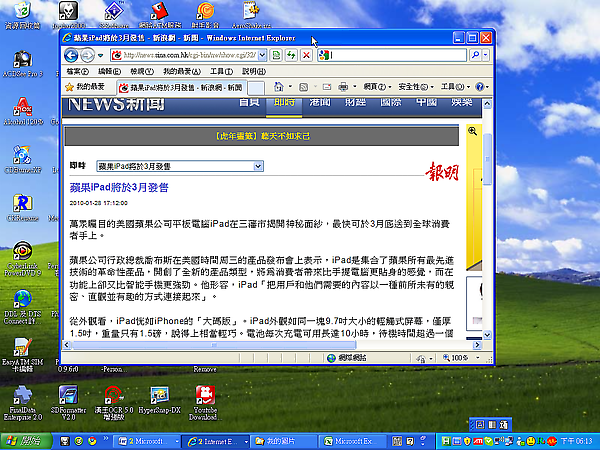The height and width of the screenshot is (450, 600).
Task: Open the 安全性(S) command bar menu
Action: point(416,87)
